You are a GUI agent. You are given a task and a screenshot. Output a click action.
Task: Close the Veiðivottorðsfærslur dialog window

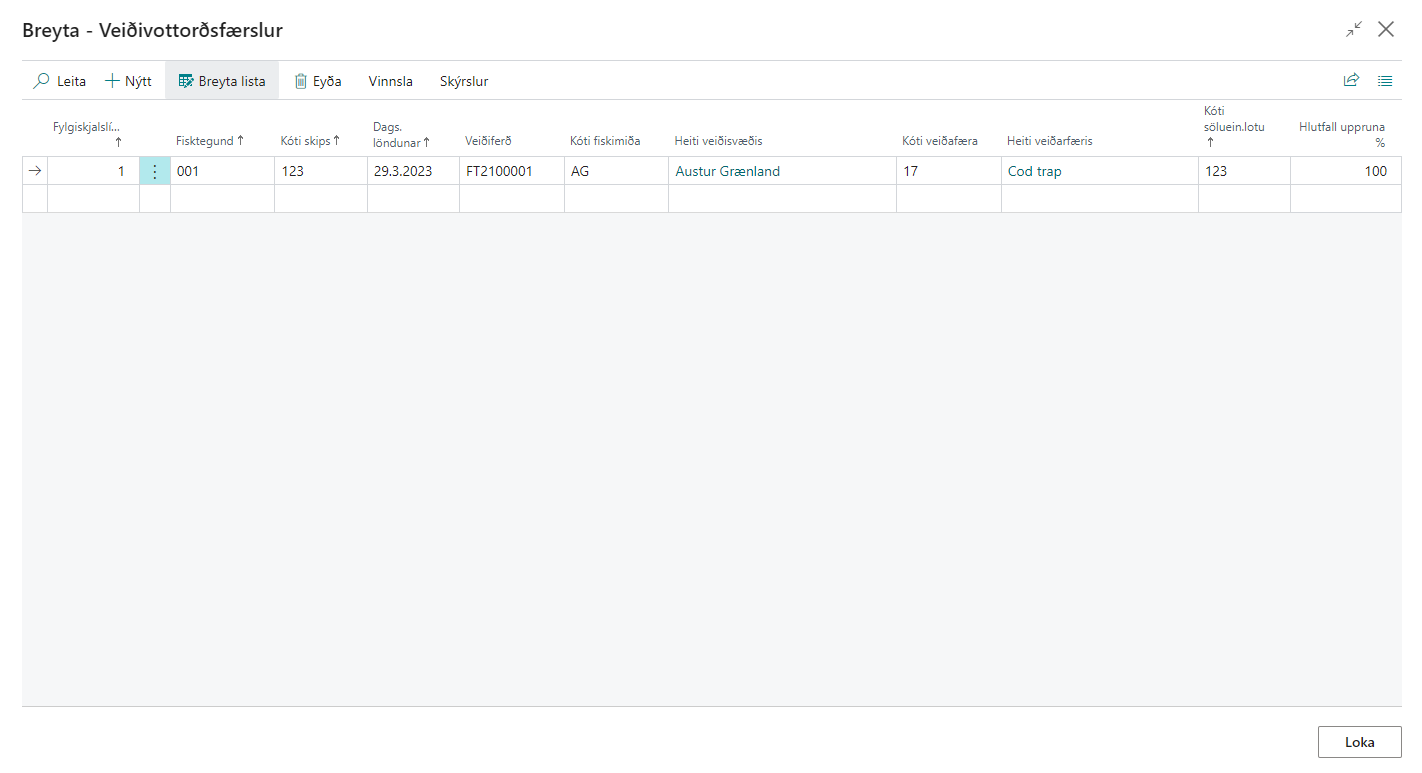[x=1386, y=29]
